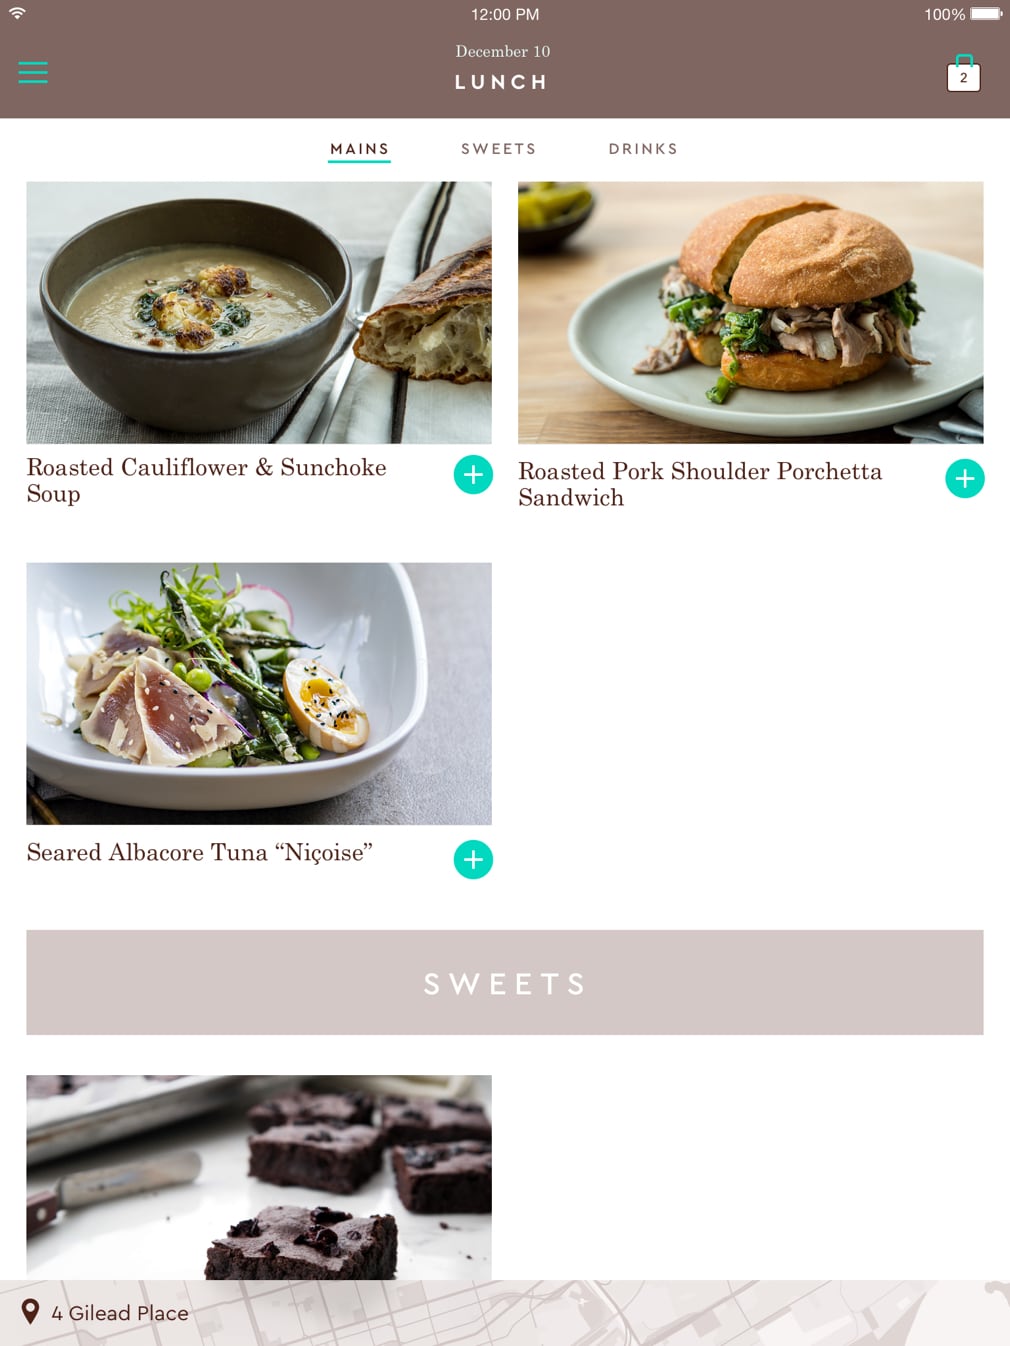Switch to the Drinks tab
1010x1346 pixels.
click(x=643, y=149)
